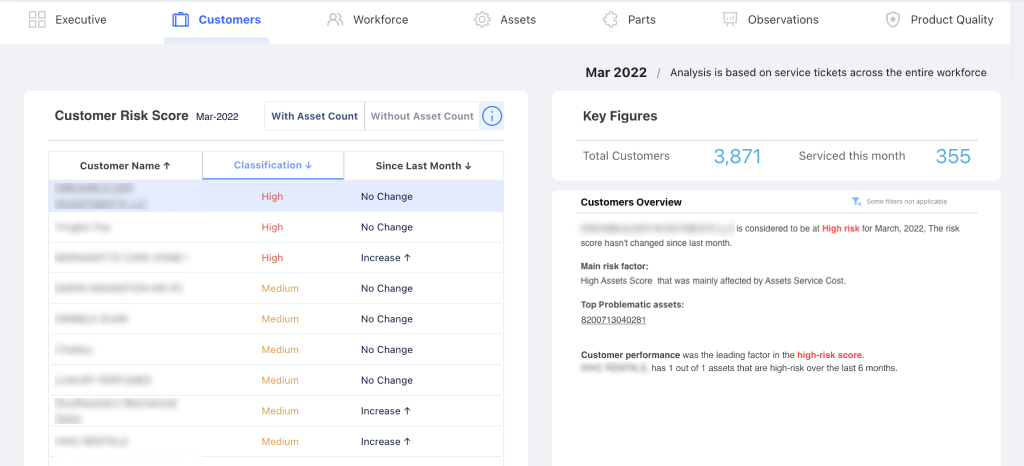
Task: Click the Parts puzzle piece icon
Action: 610,19
